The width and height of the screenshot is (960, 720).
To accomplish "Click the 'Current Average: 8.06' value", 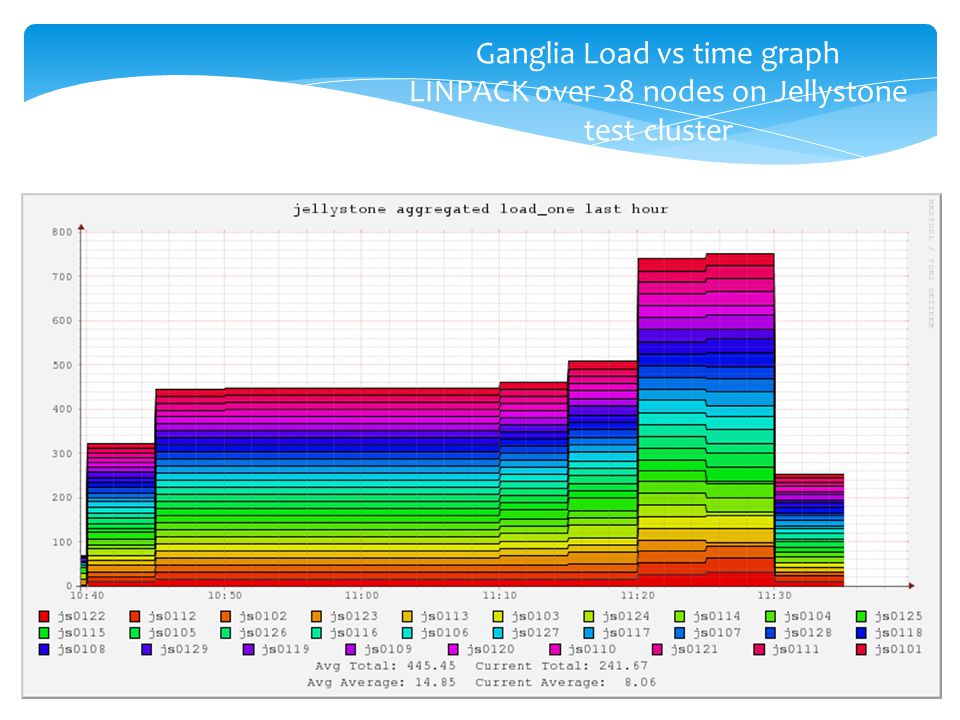I will pyautogui.click(x=565, y=682).
